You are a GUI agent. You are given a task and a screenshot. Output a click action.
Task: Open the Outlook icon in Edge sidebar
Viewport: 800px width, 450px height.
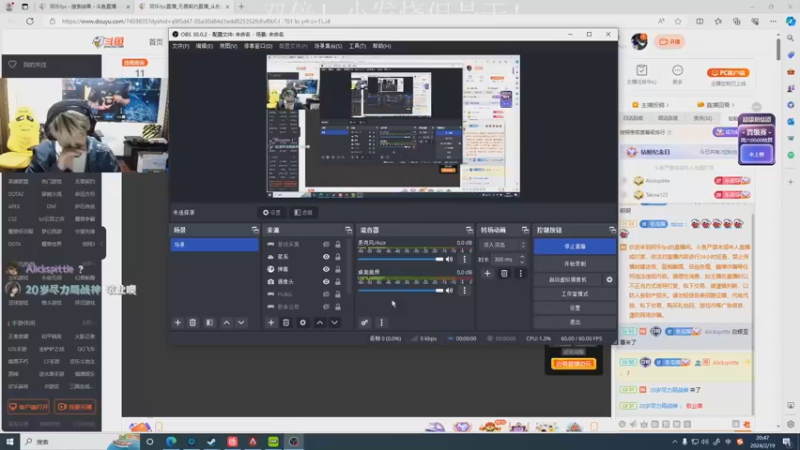(x=790, y=121)
